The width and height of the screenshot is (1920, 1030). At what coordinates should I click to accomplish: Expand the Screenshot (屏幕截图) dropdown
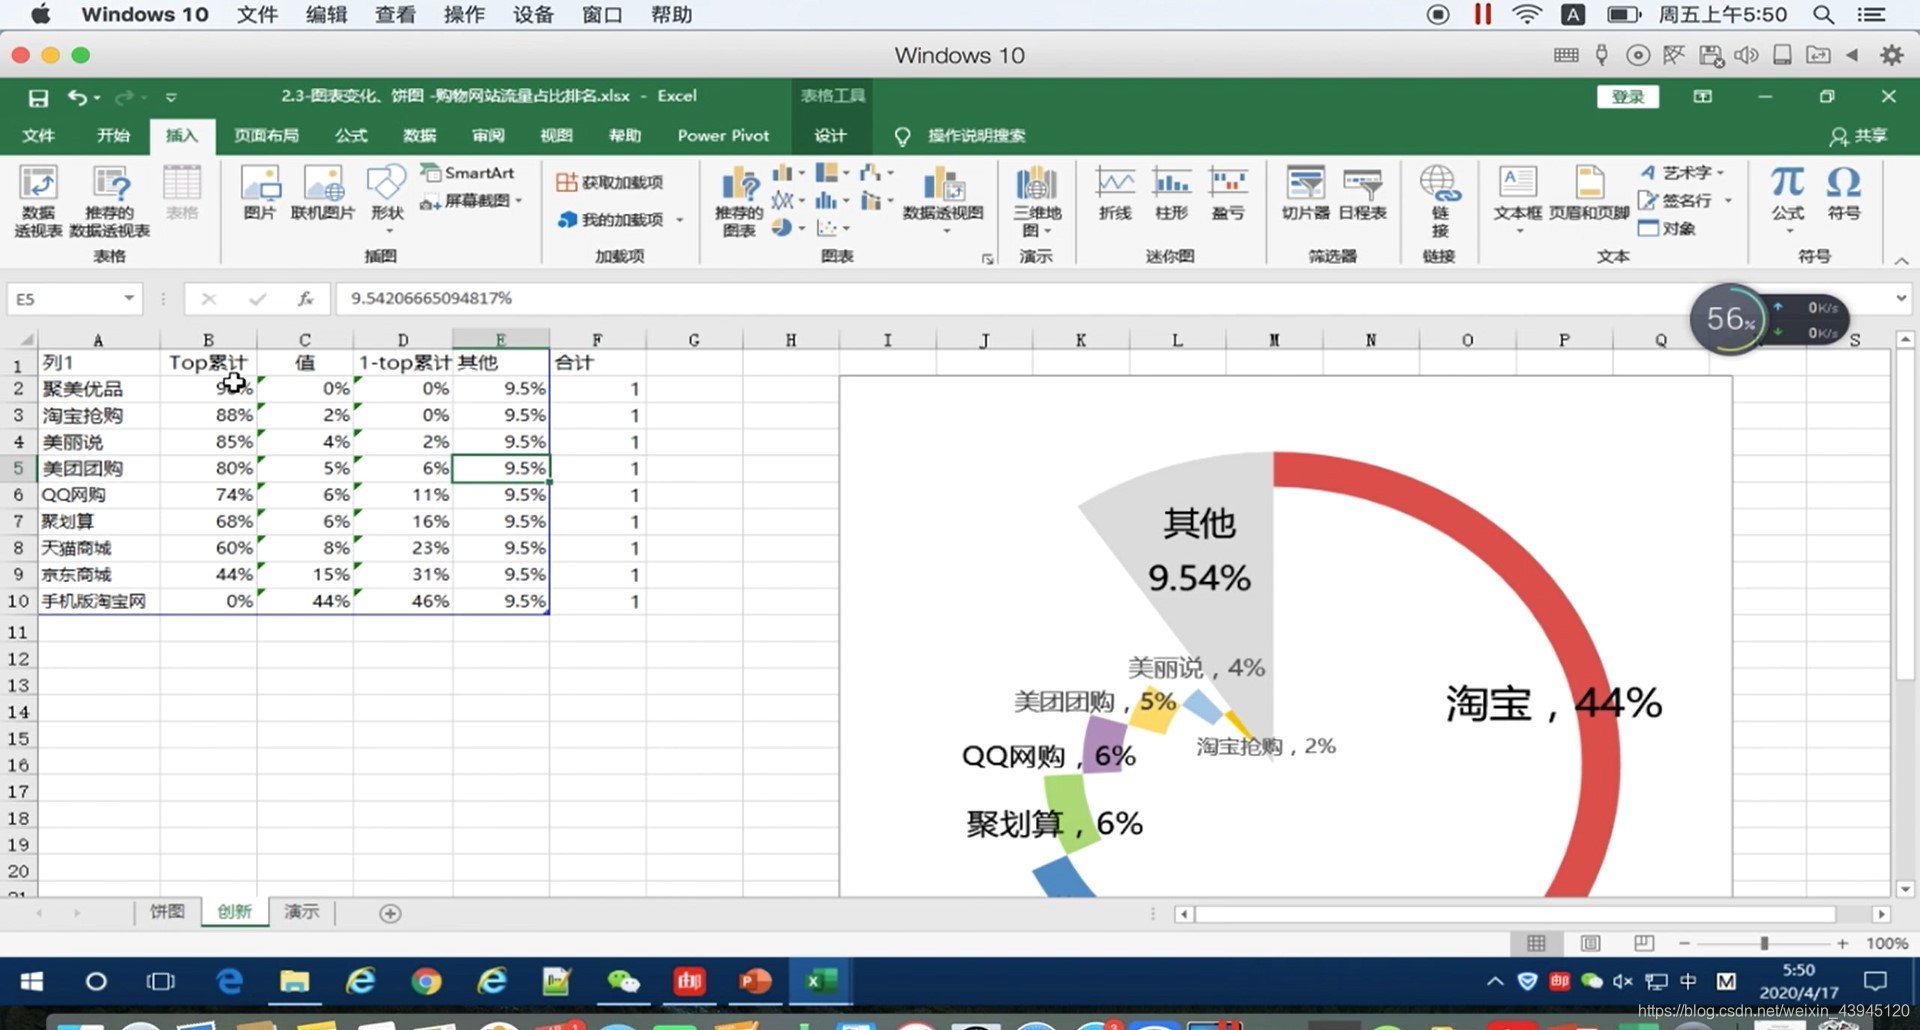tap(519, 201)
